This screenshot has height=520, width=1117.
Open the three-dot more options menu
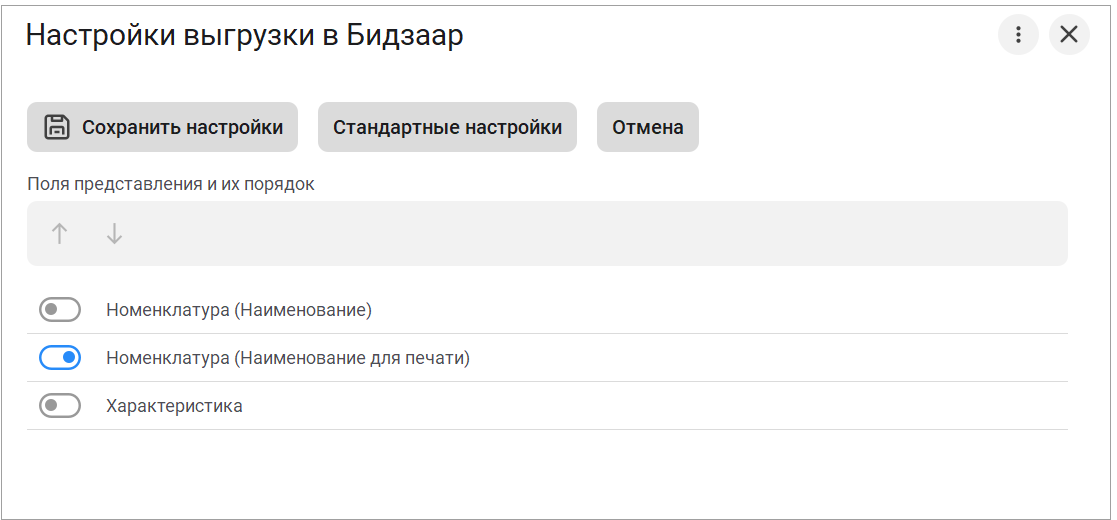tap(1018, 35)
